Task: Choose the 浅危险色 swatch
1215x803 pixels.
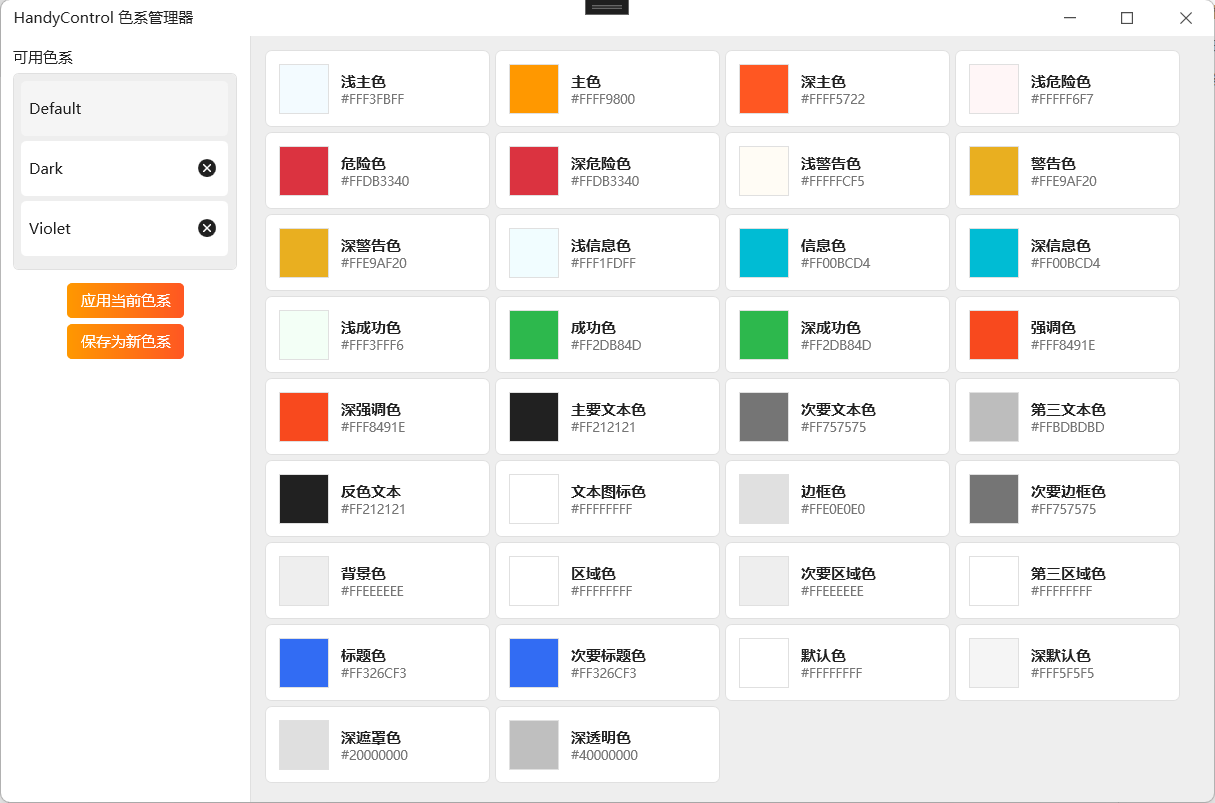Action: (x=994, y=89)
